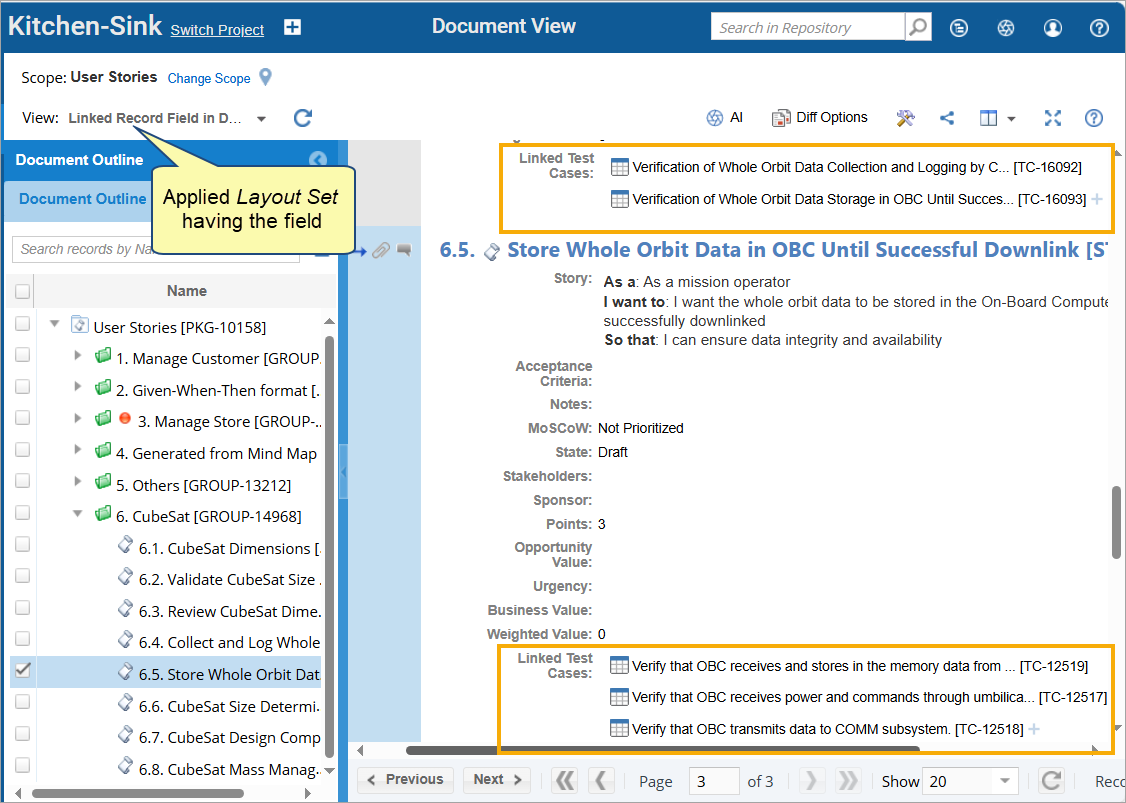Click the comments speech bubble icon
Screen dimensions: 1126x803
click(404, 250)
